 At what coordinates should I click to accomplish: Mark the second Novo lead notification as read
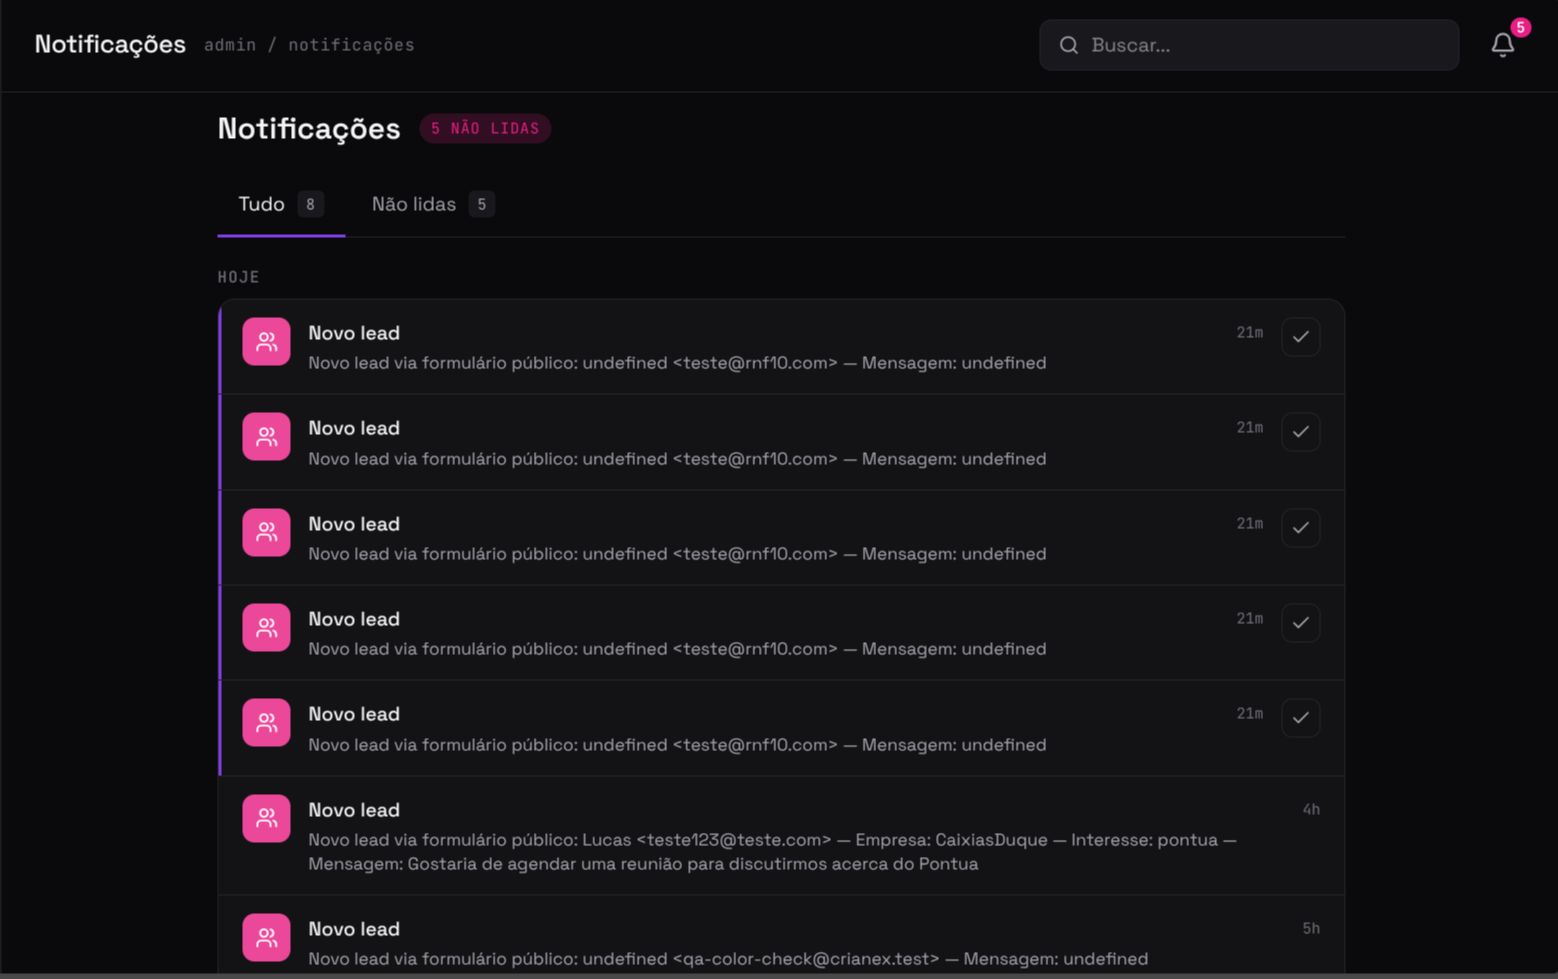click(x=1300, y=432)
